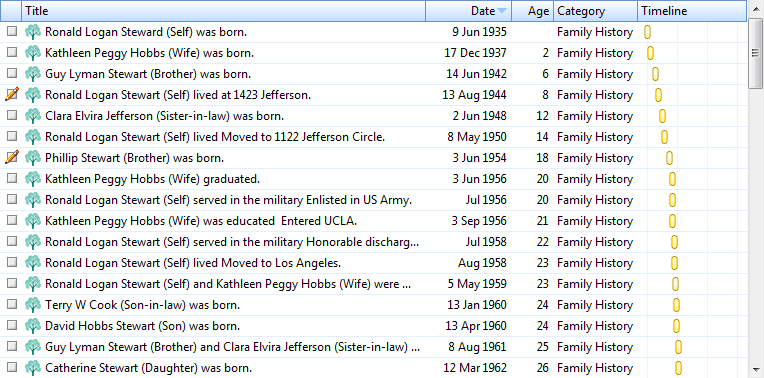
Task: Sort the list by the Category column header
Action: click(x=595, y=11)
